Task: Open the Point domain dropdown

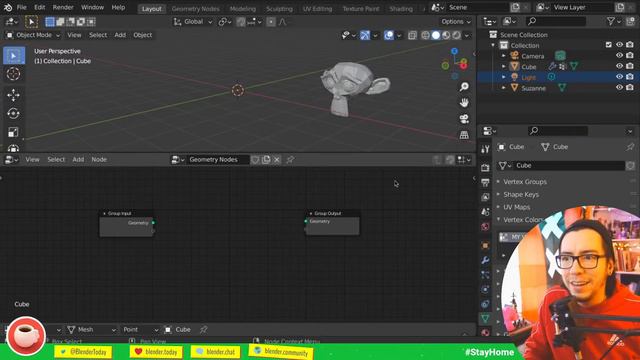Action: tap(141, 329)
